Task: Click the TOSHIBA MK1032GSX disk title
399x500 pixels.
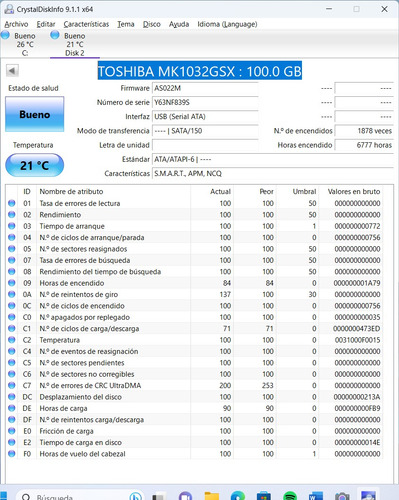Action: tap(200, 71)
